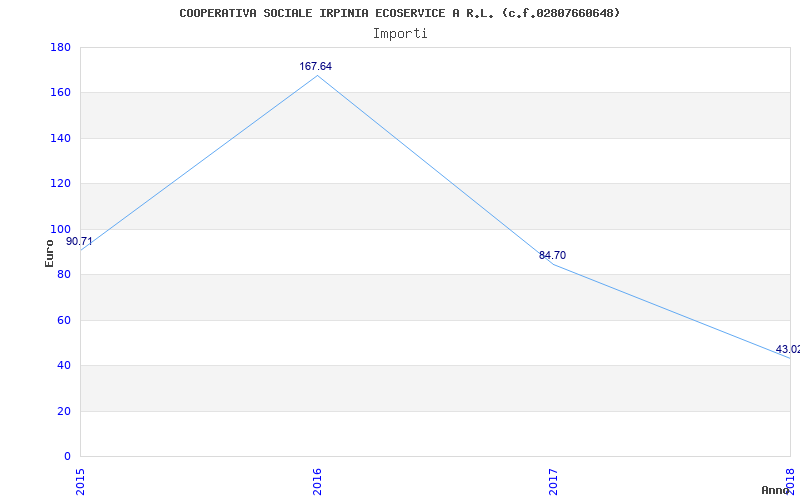Click the 160 y-axis tick label
The image size is (800, 500).
coord(60,93)
